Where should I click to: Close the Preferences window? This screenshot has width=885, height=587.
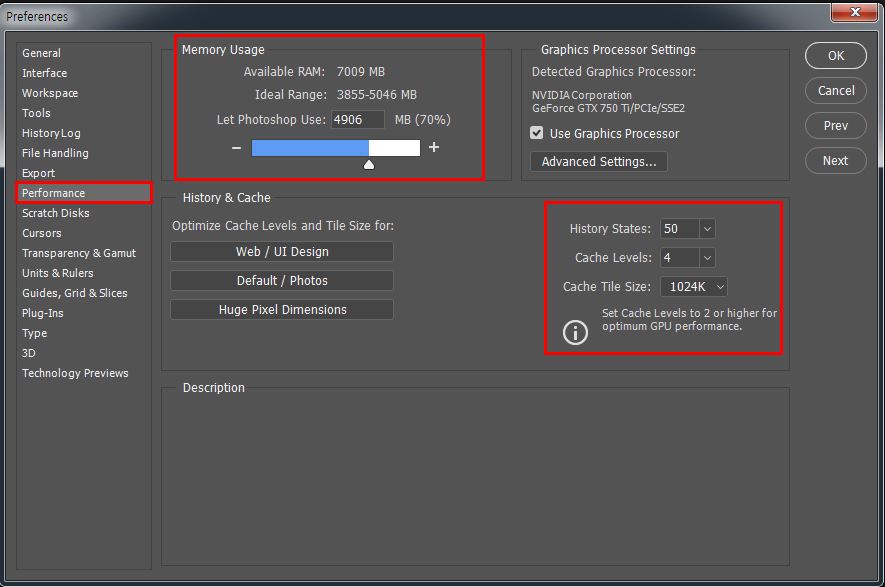854,12
